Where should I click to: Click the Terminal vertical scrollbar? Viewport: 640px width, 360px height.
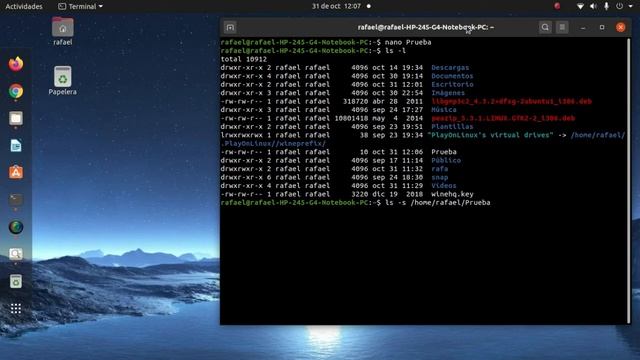click(x=629, y=180)
